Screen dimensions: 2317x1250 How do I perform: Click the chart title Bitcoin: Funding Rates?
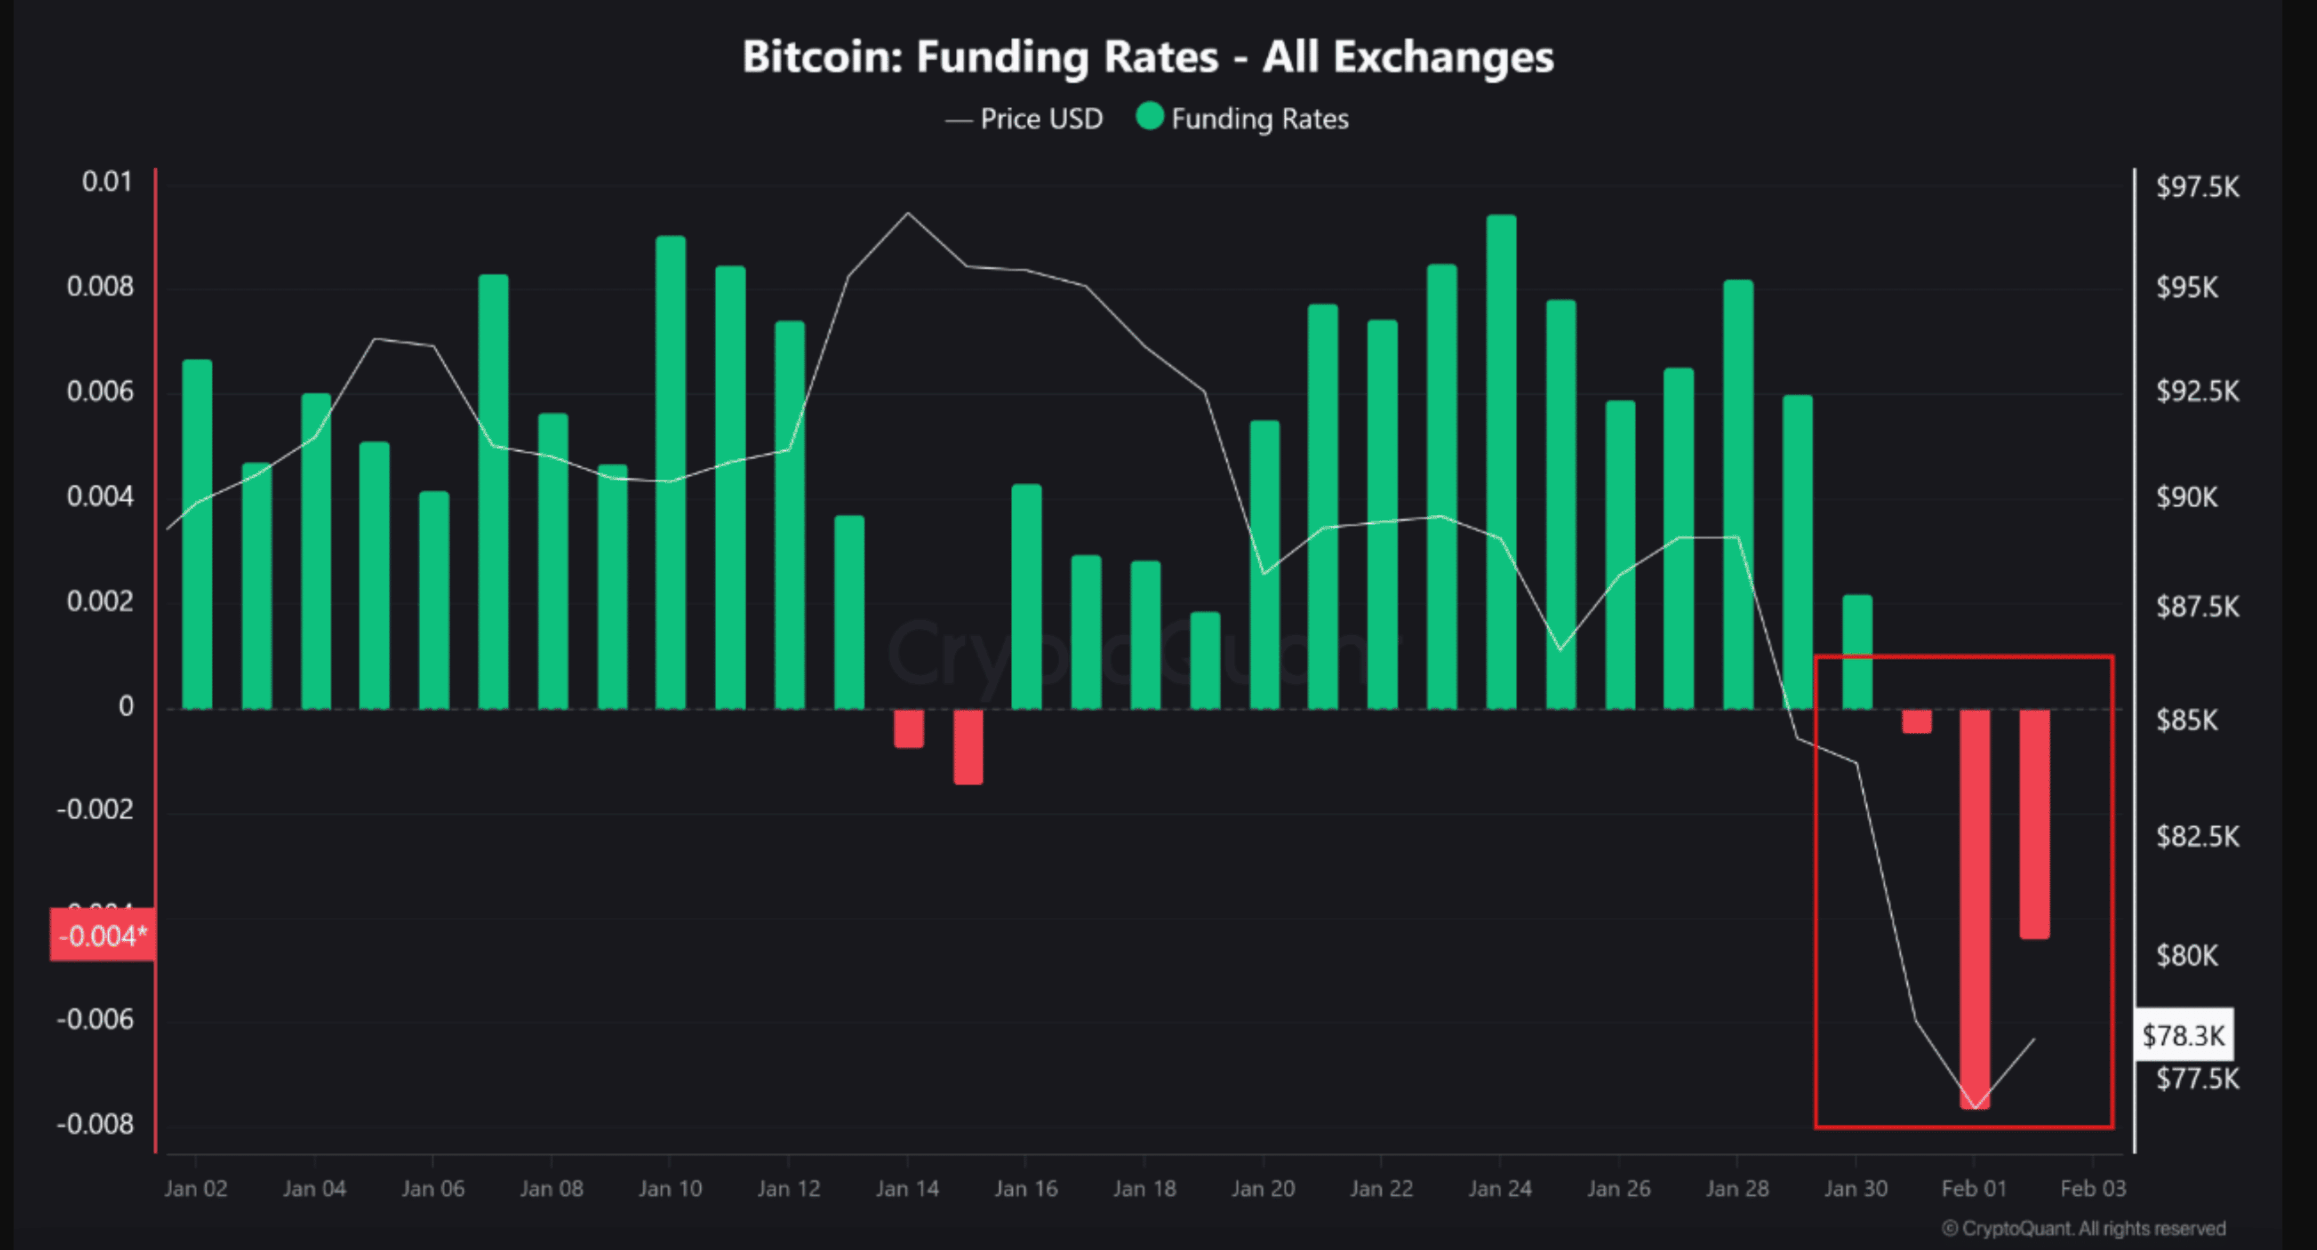1147,57
